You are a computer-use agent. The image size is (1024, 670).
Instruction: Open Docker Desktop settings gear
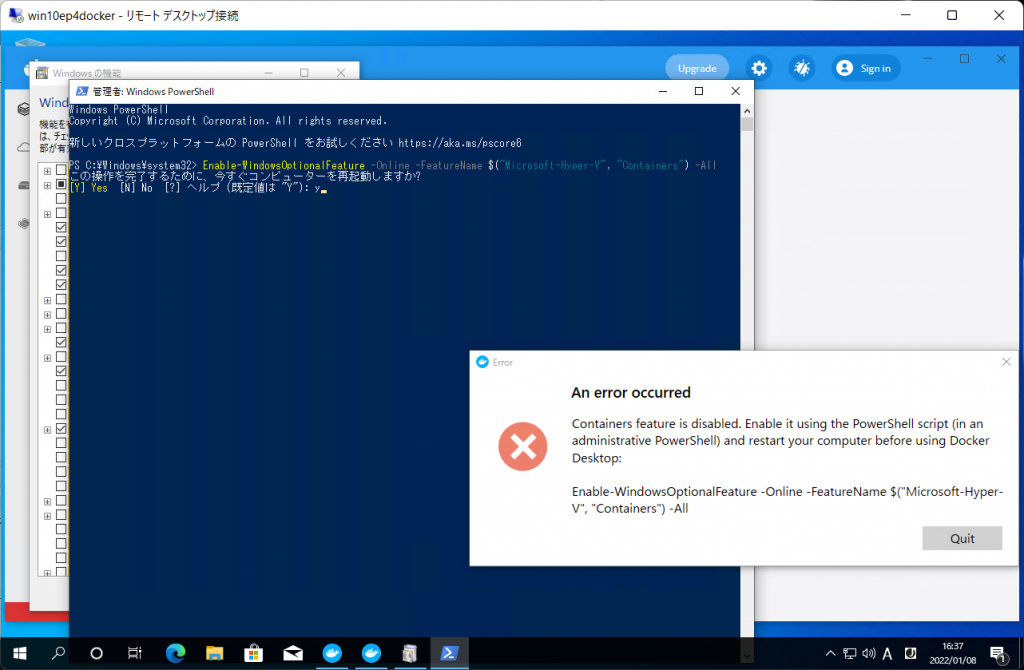[759, 68]
